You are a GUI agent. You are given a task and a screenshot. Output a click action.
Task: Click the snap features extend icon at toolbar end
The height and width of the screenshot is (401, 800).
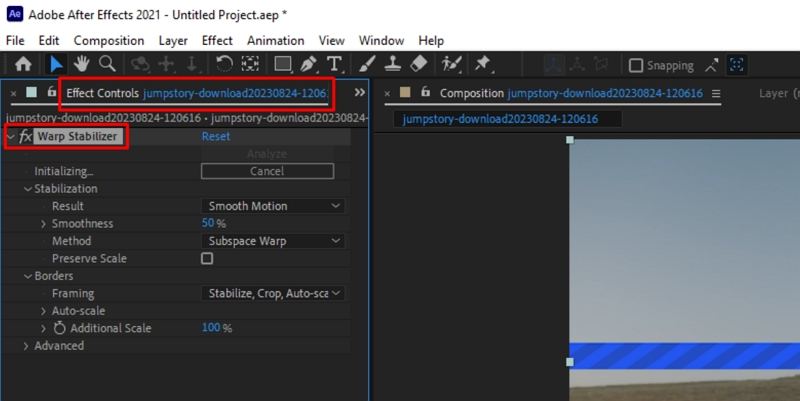[x=736, y=65]
